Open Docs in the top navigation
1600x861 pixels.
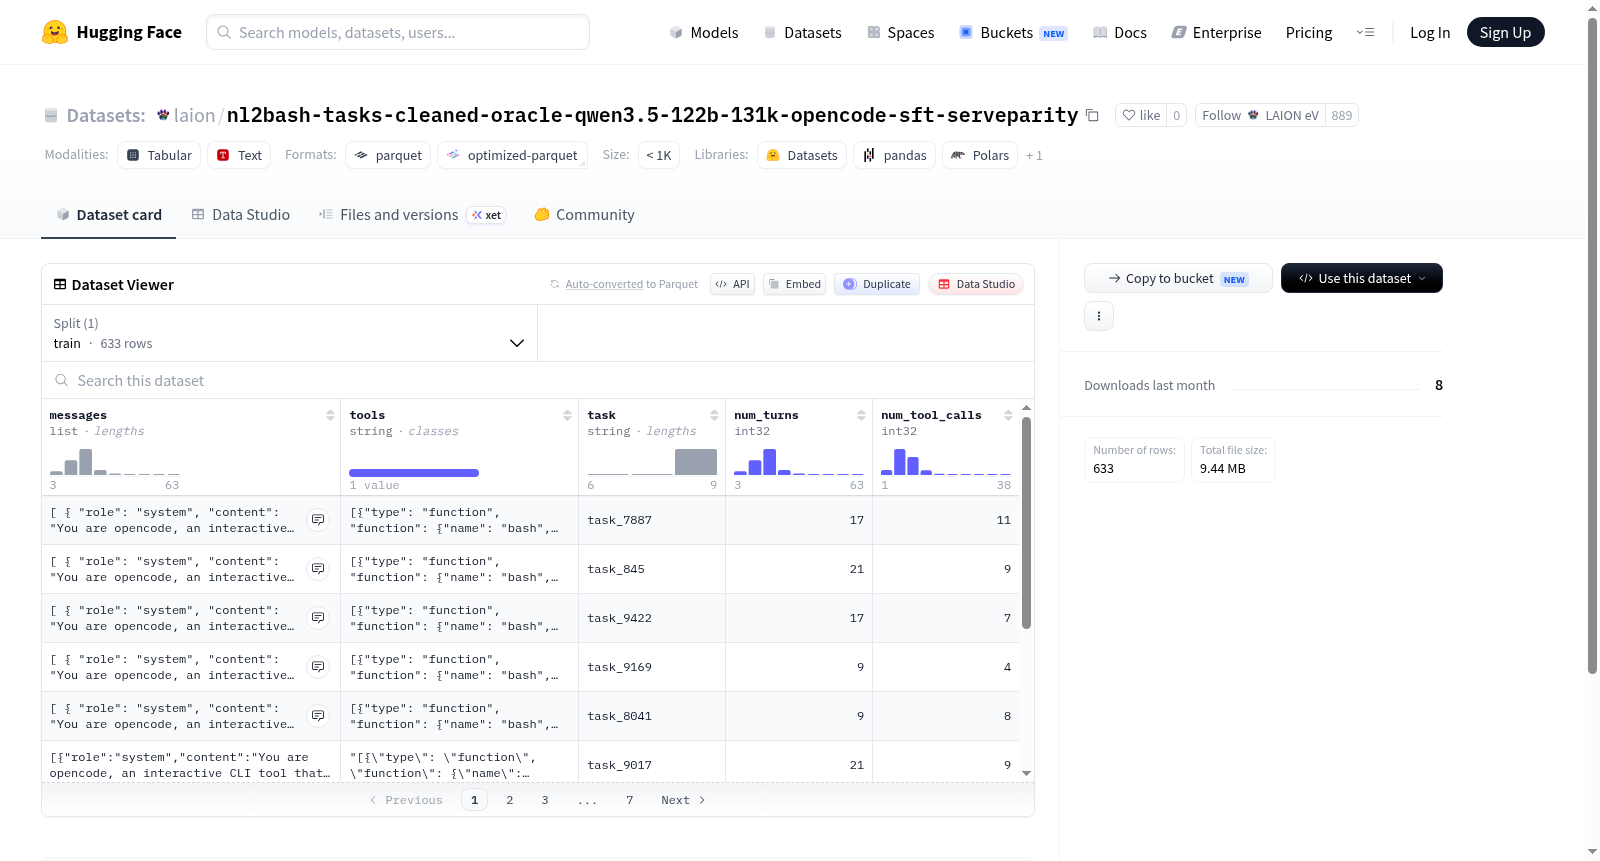coord(1119,32)
